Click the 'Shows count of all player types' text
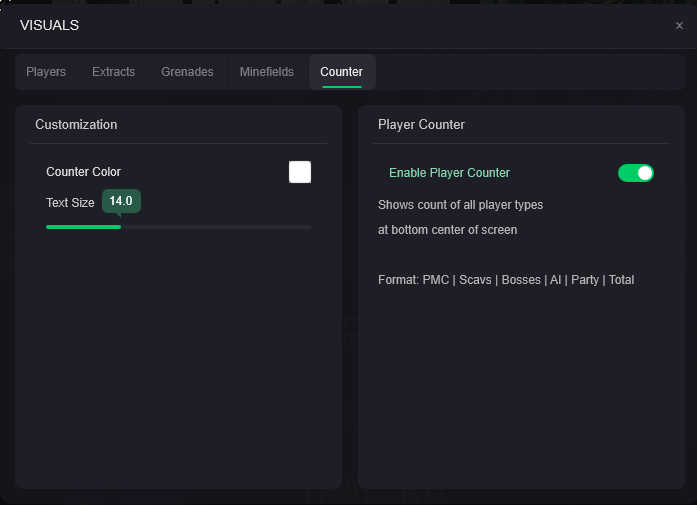 pyautogui.click(x=460, y=205)
